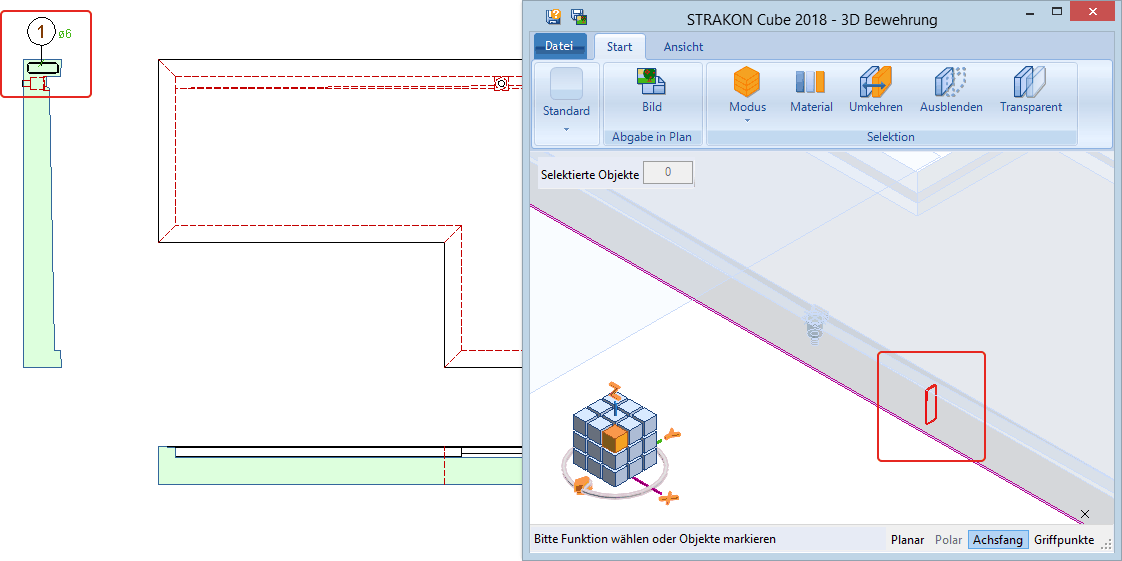The height and width of the screenshot is (561, 1122).
Task: Open the Datei menu tab
Action: pyautogui.click(x=560, y=46)
